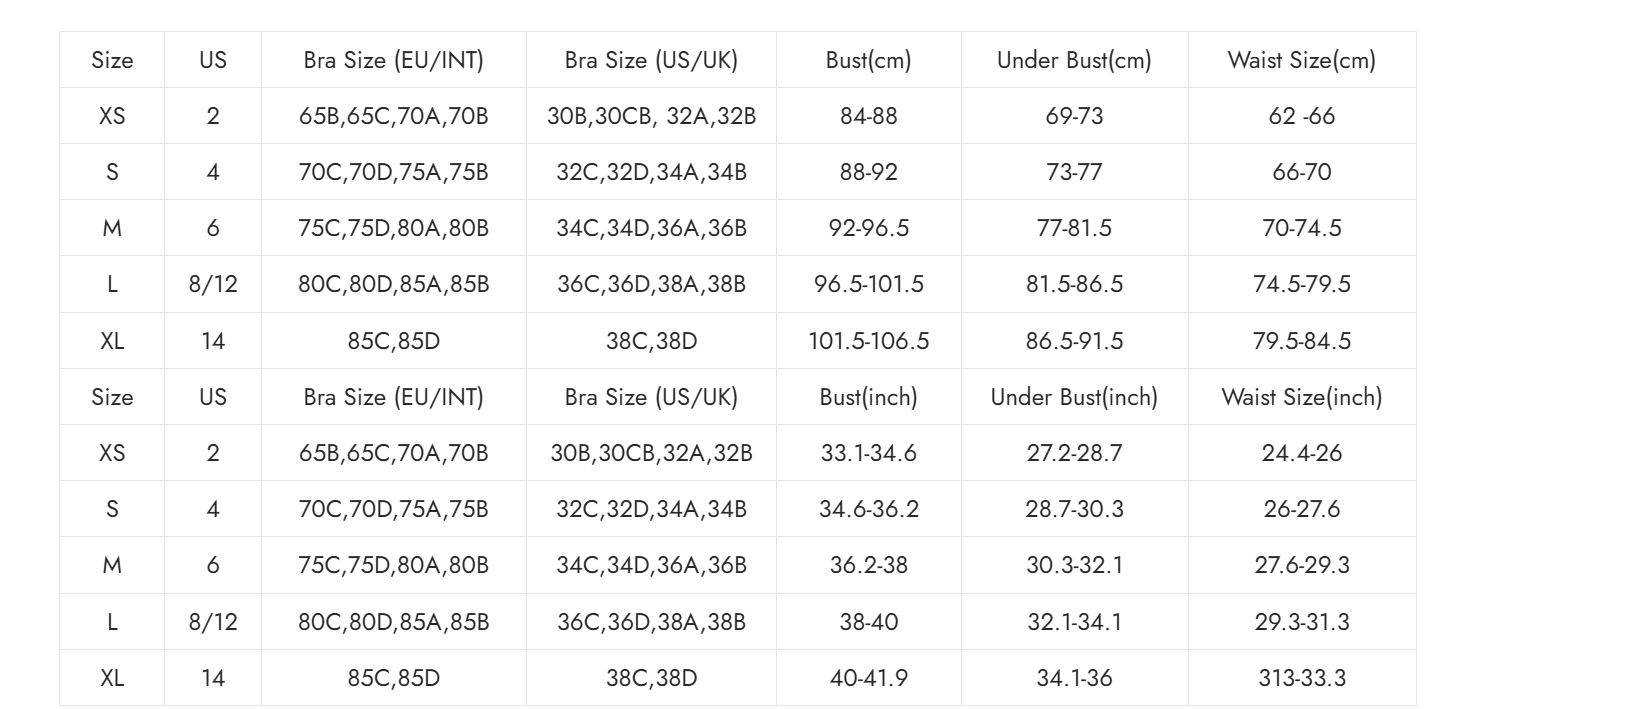Click the 101.5-106.5 bust cell
Image resolution: width=1642 pixels, height=709 pixels.
click(x=868, y=341)
